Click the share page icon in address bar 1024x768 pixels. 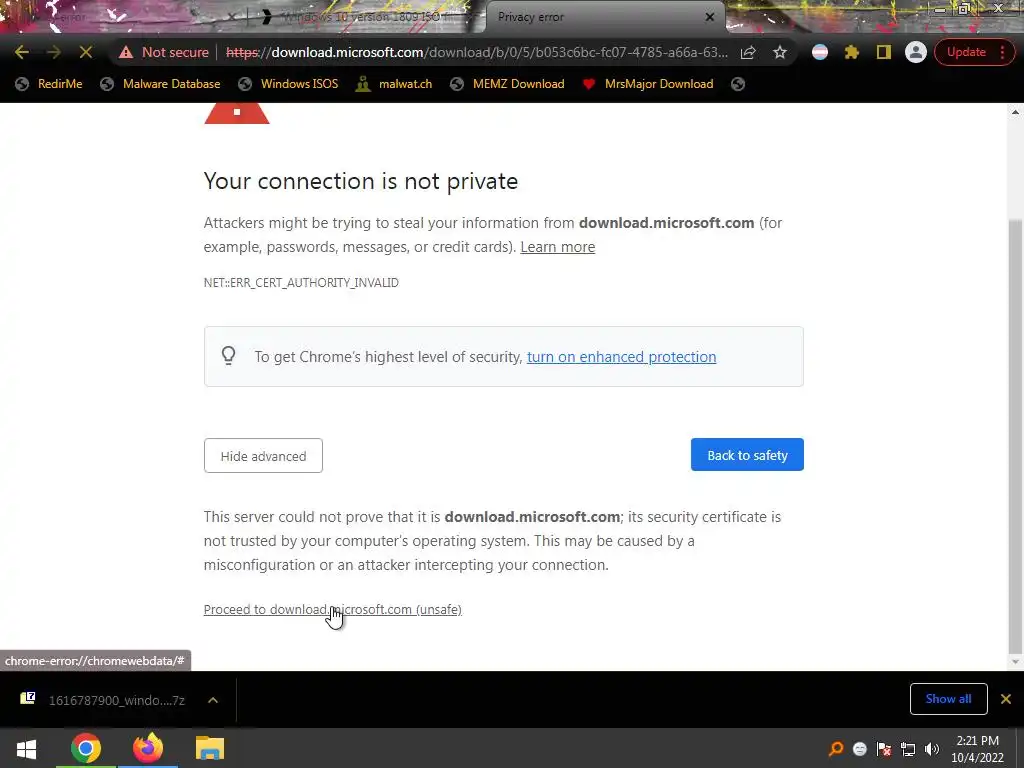(x=748, y=52)
